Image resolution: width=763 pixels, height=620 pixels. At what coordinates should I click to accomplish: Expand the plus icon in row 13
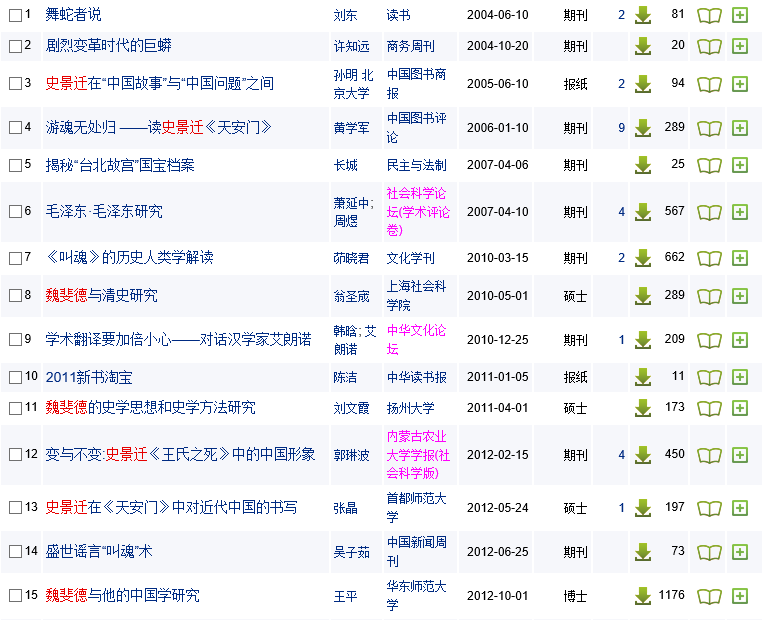click(x=740, y=508)
